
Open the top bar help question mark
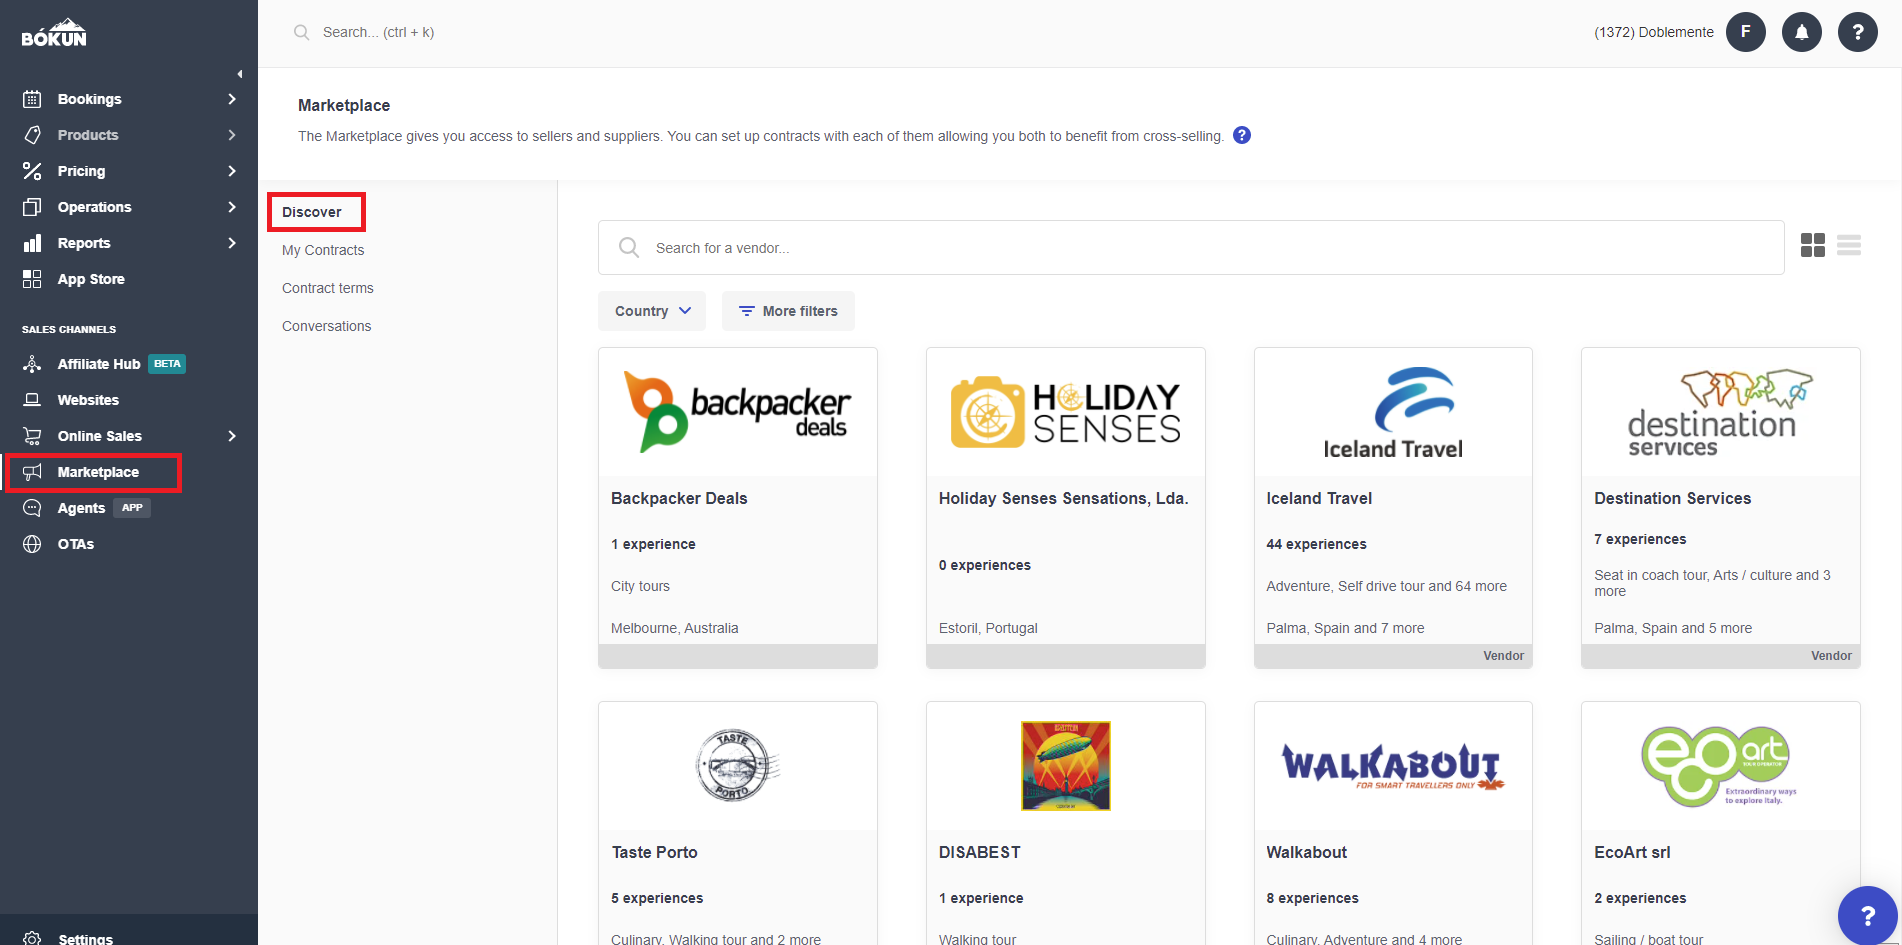(1858, 32)
